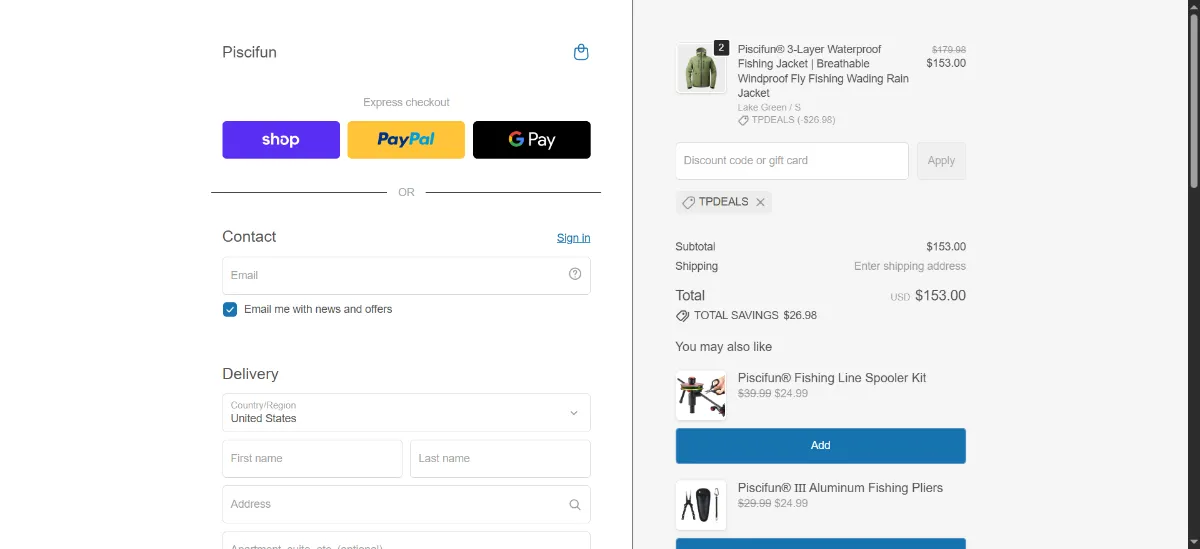Click the Piscifun Fishing Line Spooler Kit name

click(x=832, y=378)
